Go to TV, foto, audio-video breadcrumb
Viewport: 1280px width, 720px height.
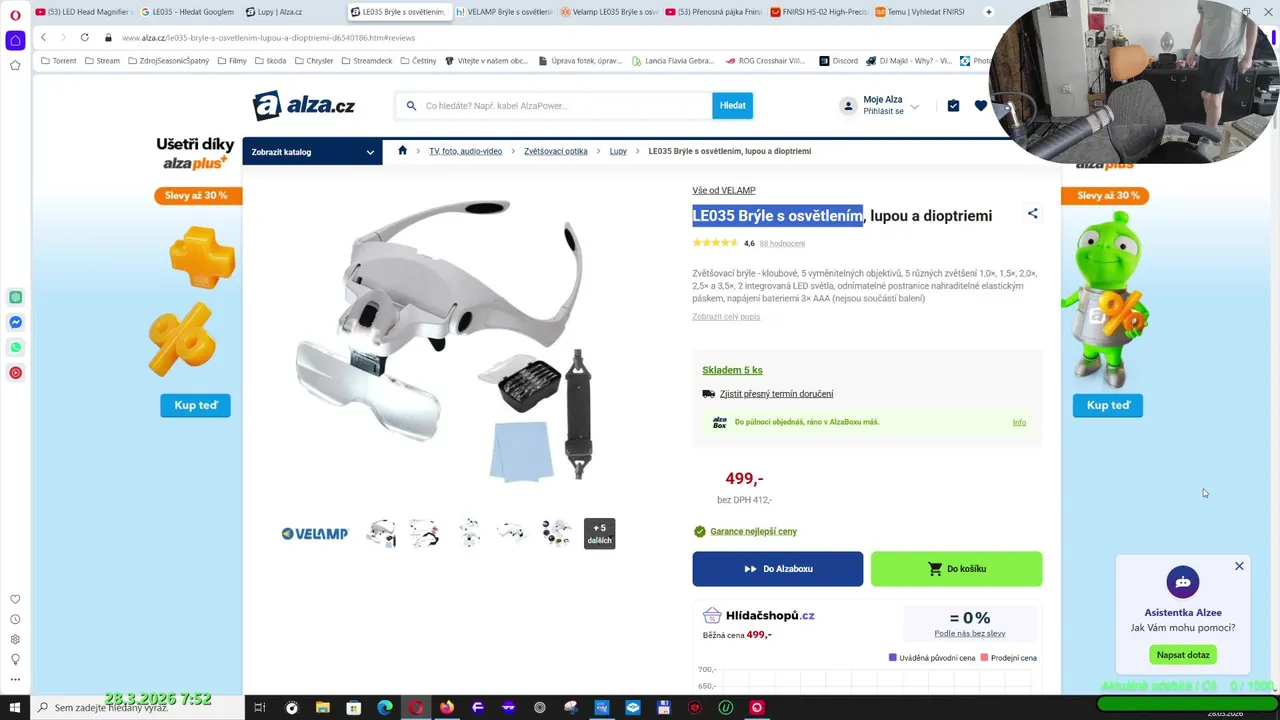pyautogui.click(x=466, y=151)
